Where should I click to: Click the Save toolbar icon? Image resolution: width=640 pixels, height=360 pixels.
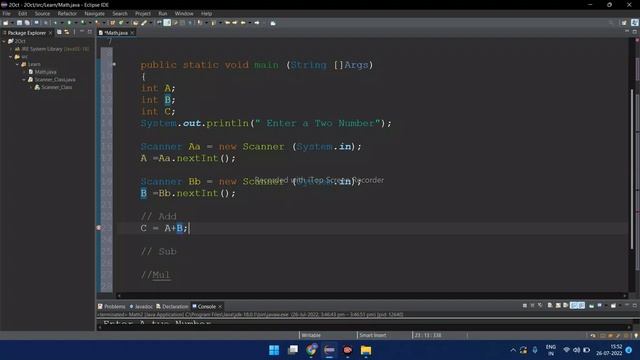pos(19,23)
